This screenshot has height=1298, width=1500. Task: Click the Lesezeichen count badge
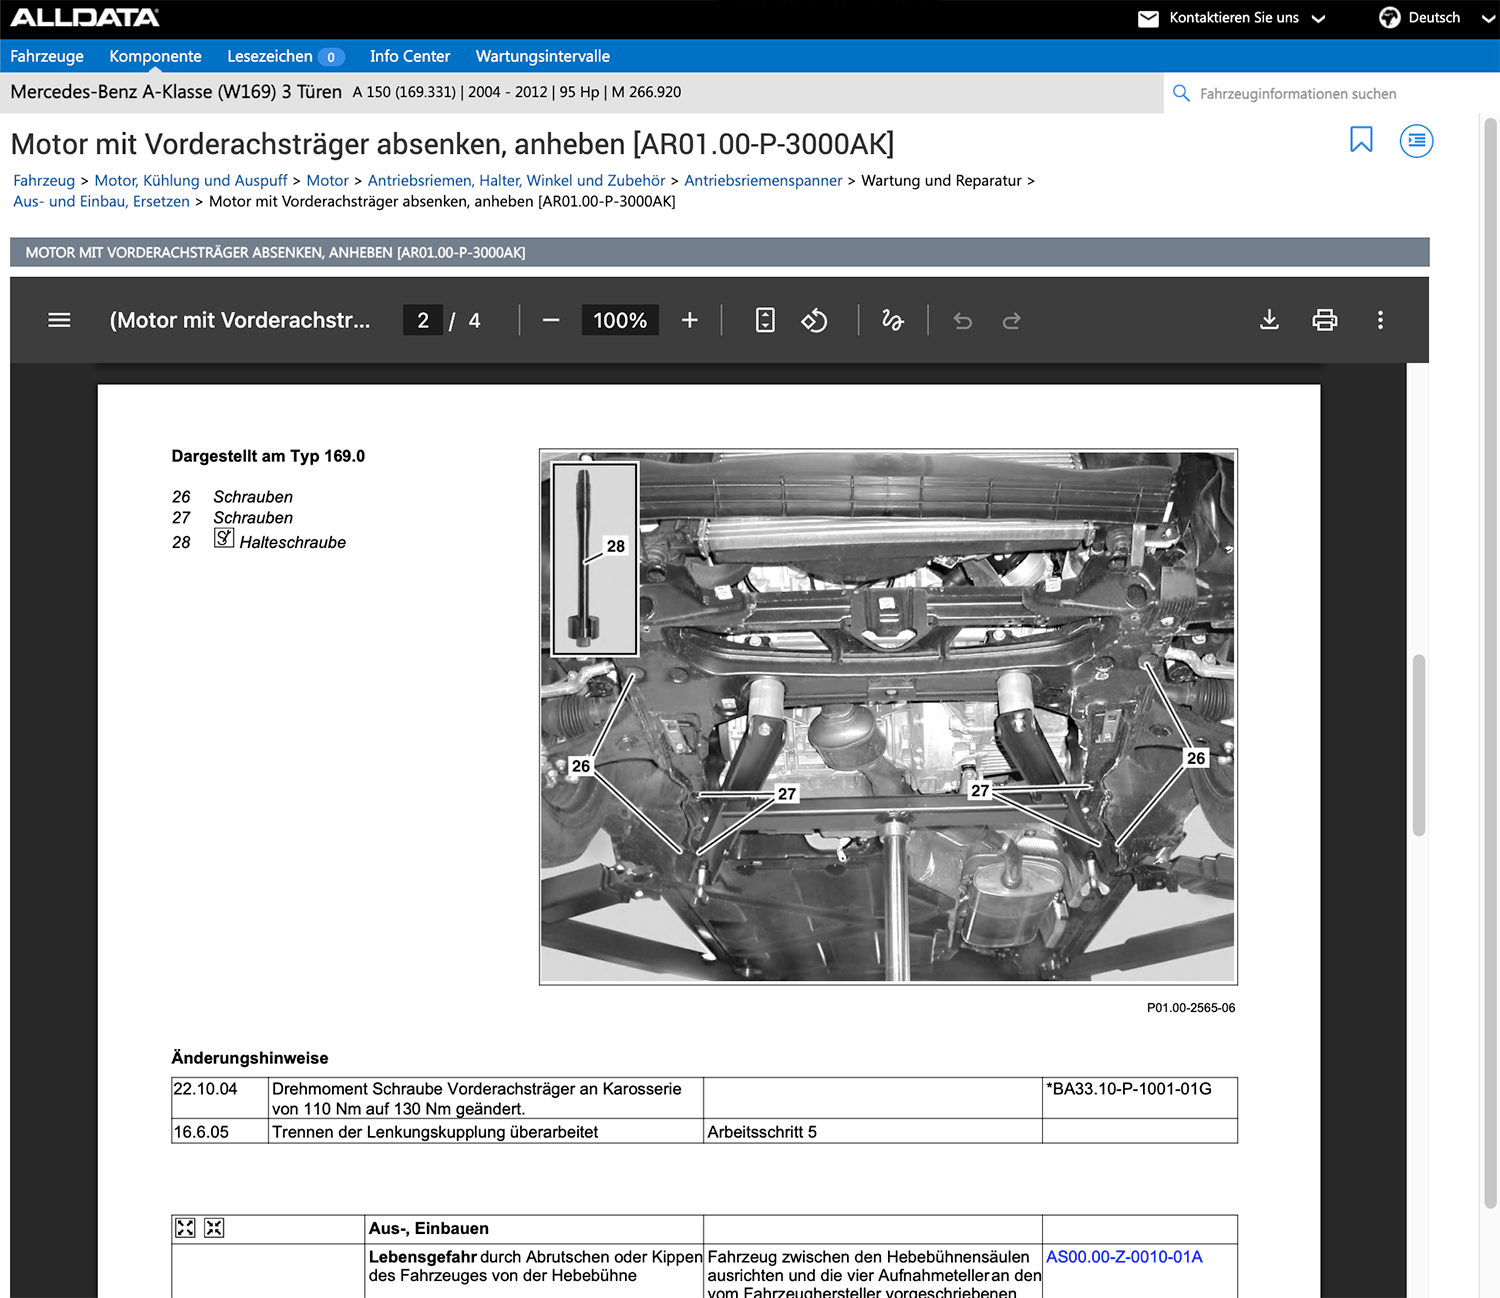click(x=331, y=57)
